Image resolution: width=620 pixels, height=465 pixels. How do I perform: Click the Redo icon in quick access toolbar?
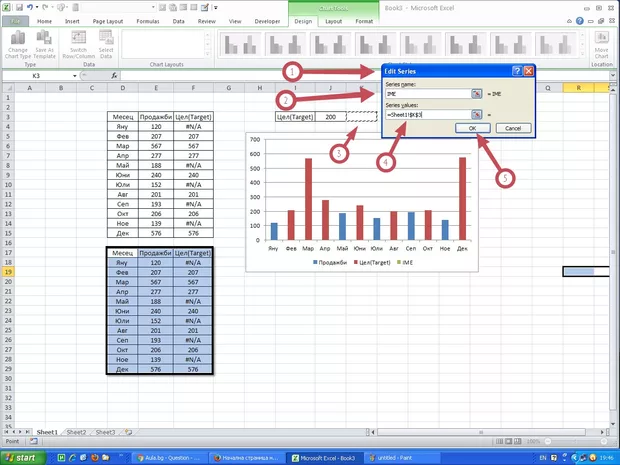point(45,7)
